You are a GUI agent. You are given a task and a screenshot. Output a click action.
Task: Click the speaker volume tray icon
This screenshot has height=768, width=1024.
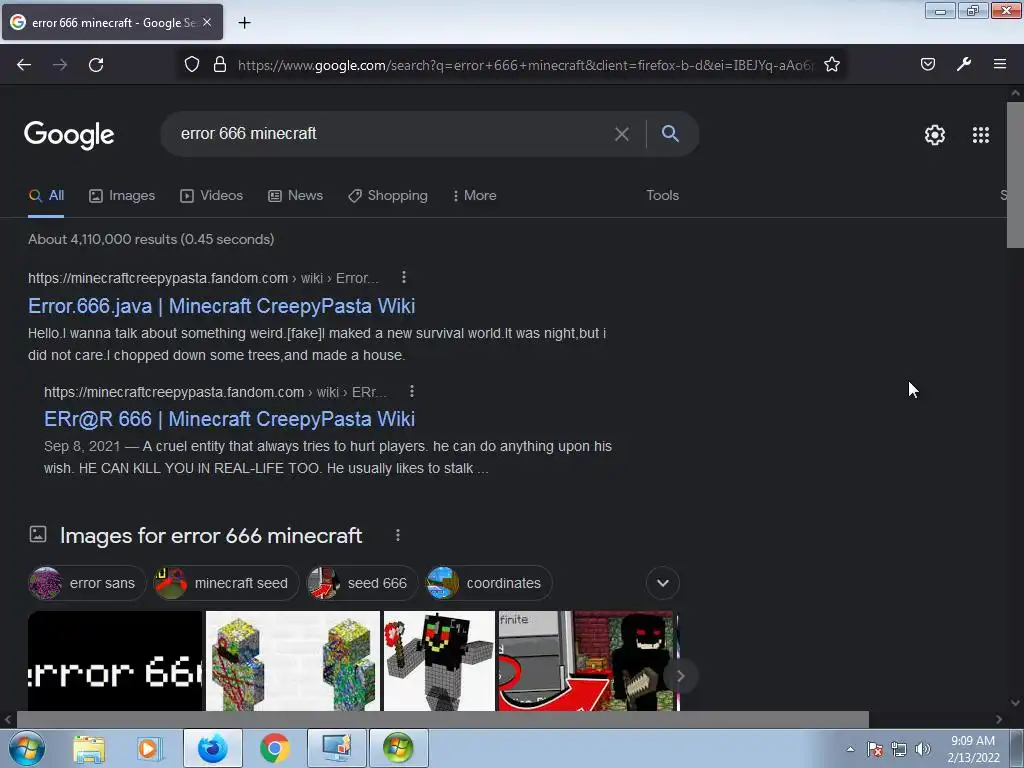[923, 749]
